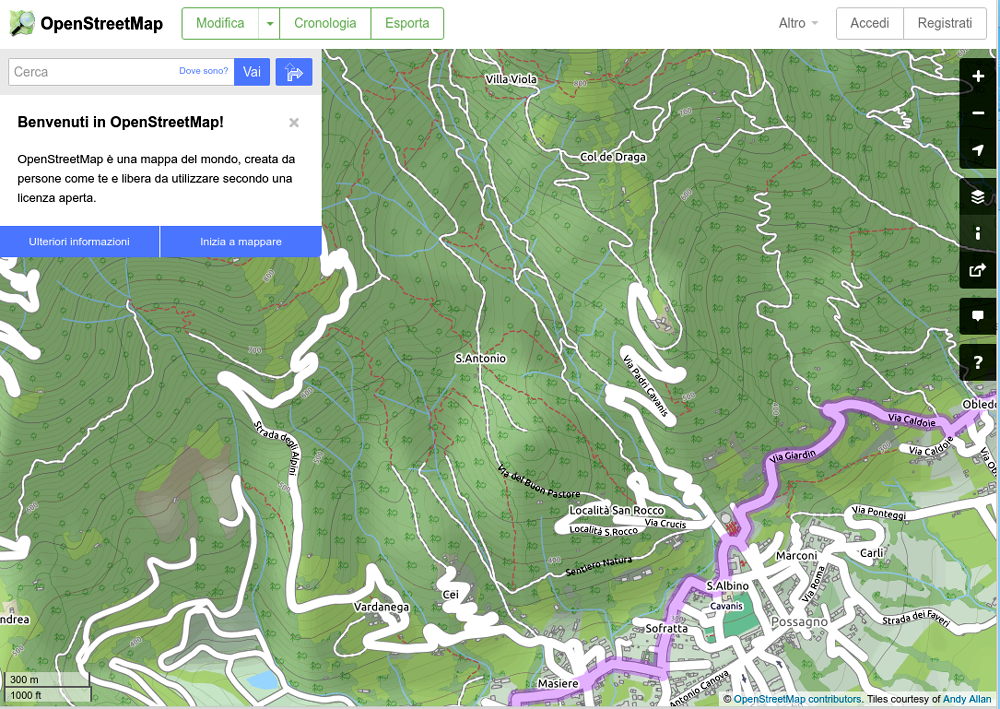Open the Modifica tab
This screenshot has width=1000, height=709.
coord(220,24)
